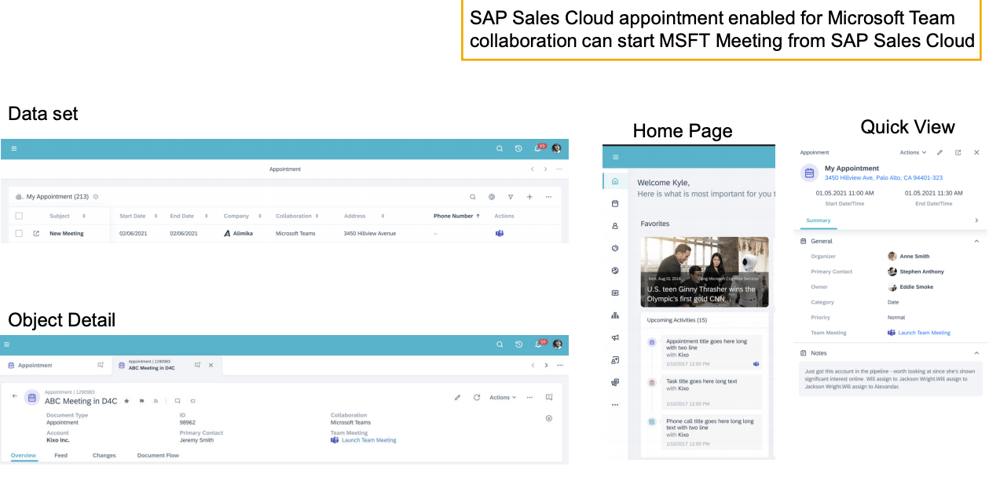The image size is (1000, 481).
Task: Open the filter funnel in My Appointment list
Action: [x=510, y=197]
